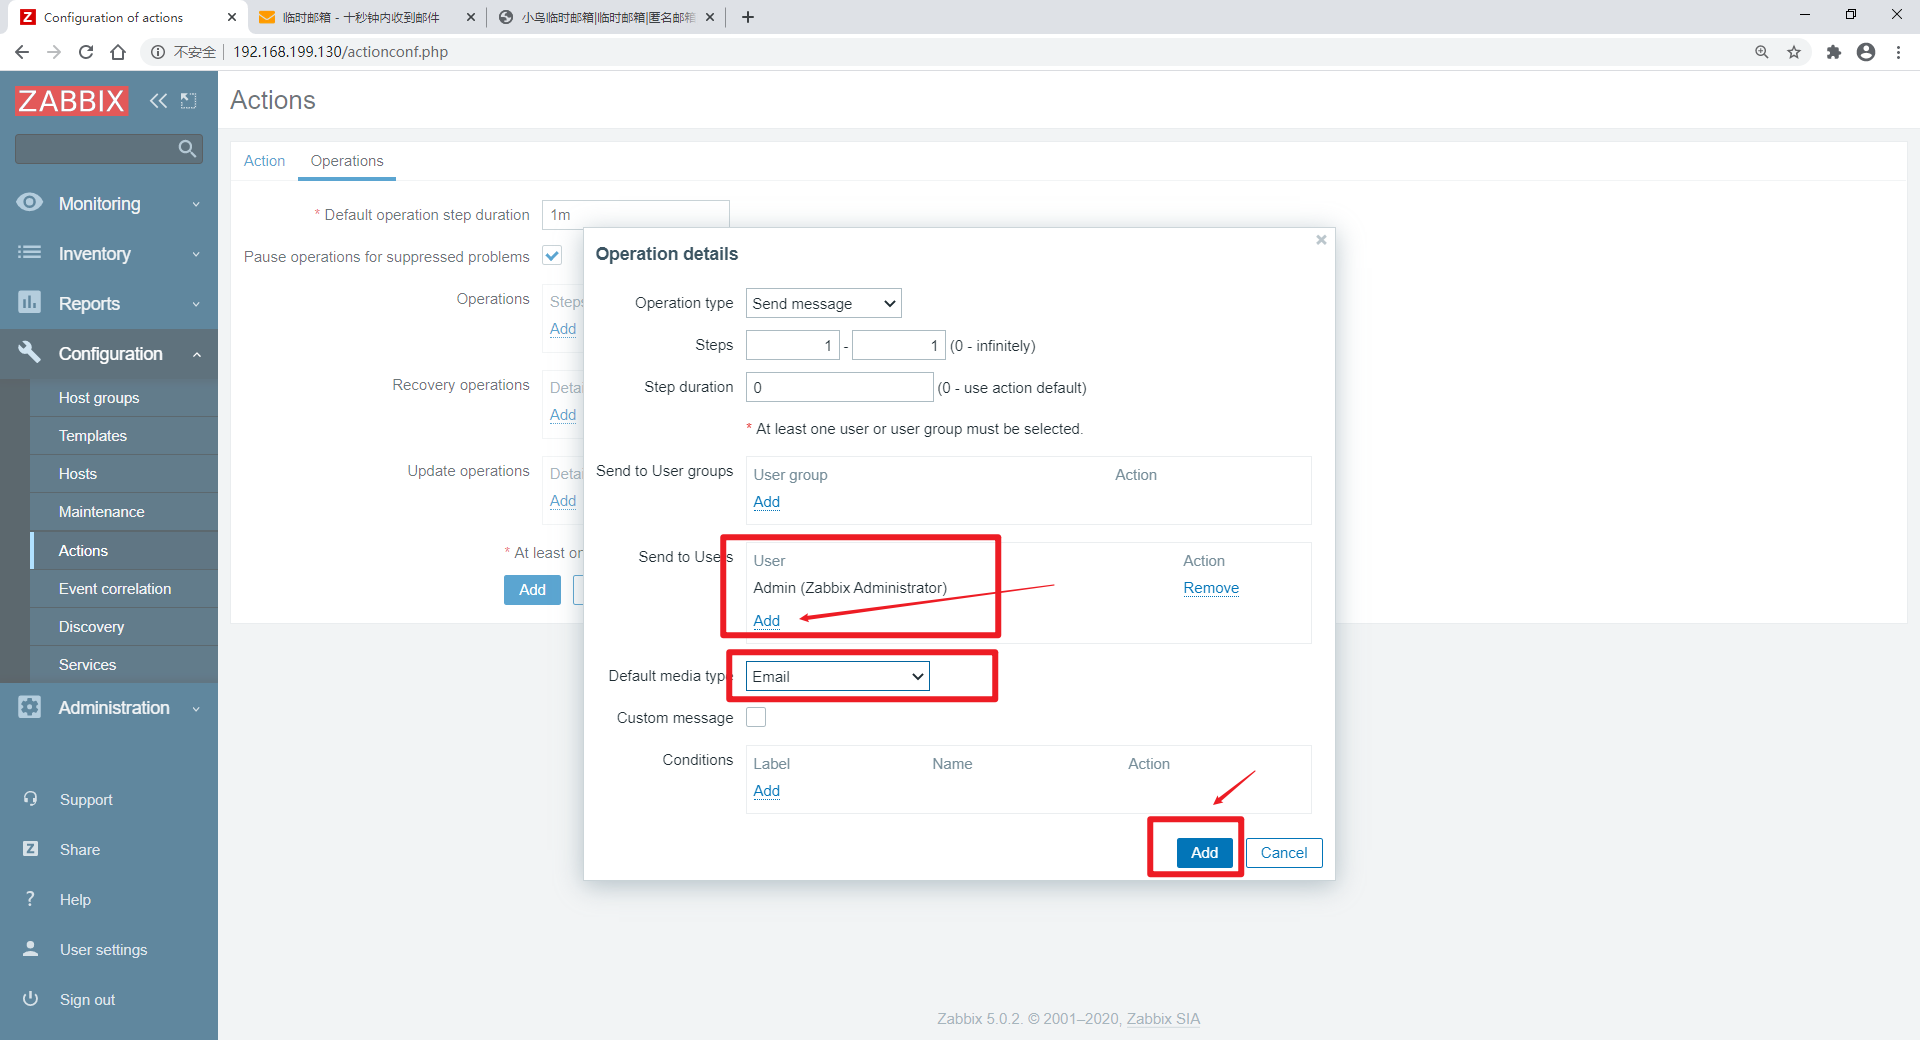The image size is (1920, 1040).
Task: Bookmark this page with star icon
Action: [1794, 52]
